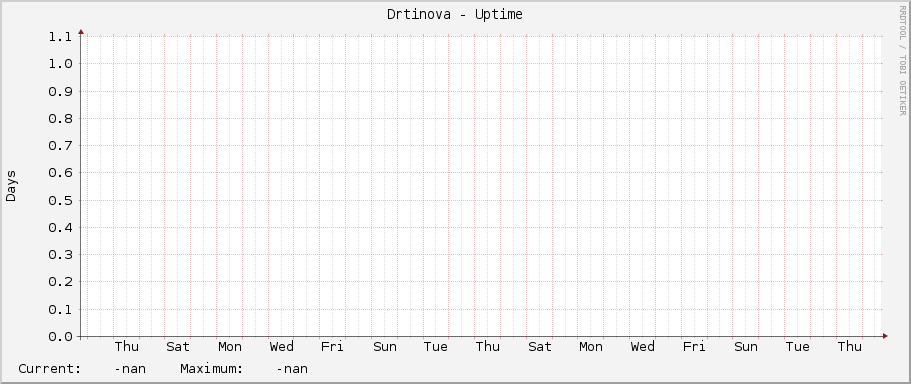Click the 'Sat' label right of second 'Thu'
Viewport: 911px width, 384px height.
pos(540,347)
